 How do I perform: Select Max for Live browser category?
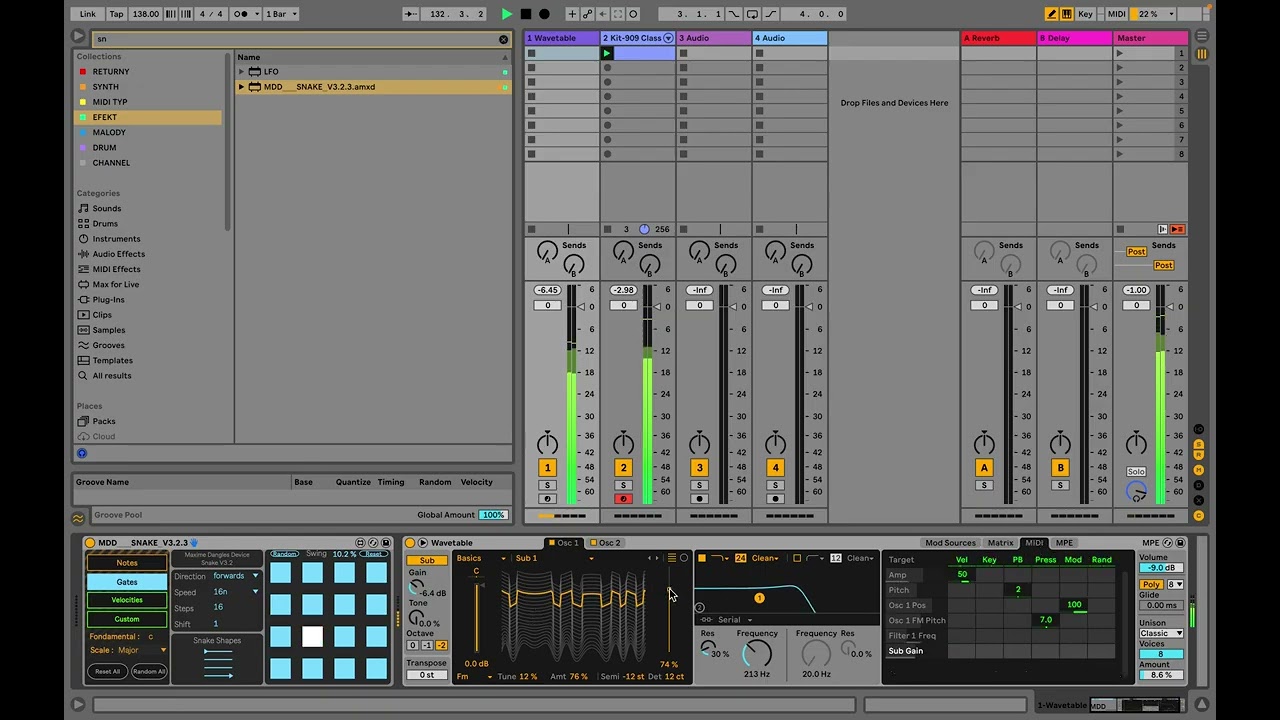pos(115,285)
